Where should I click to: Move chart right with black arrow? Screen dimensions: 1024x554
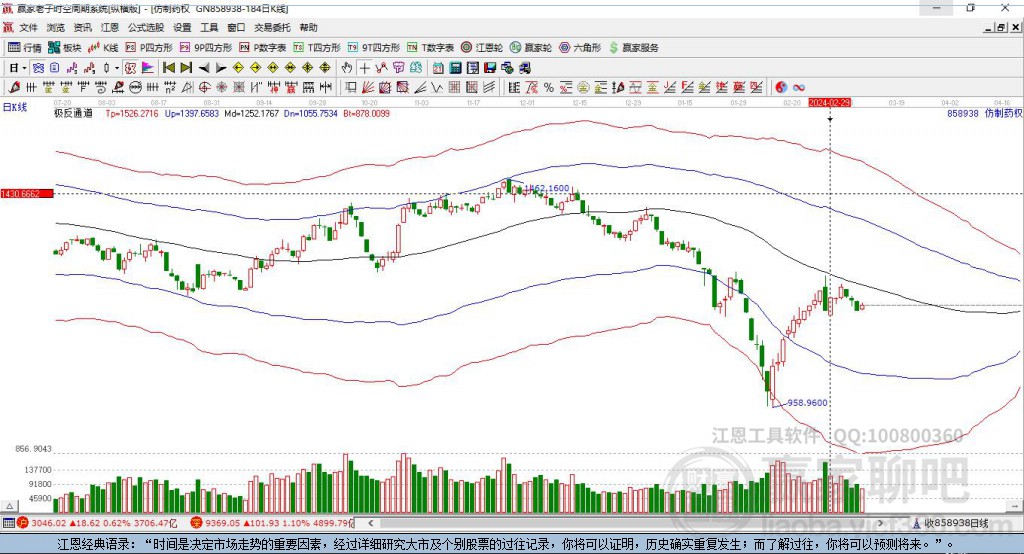pos(221,68)
